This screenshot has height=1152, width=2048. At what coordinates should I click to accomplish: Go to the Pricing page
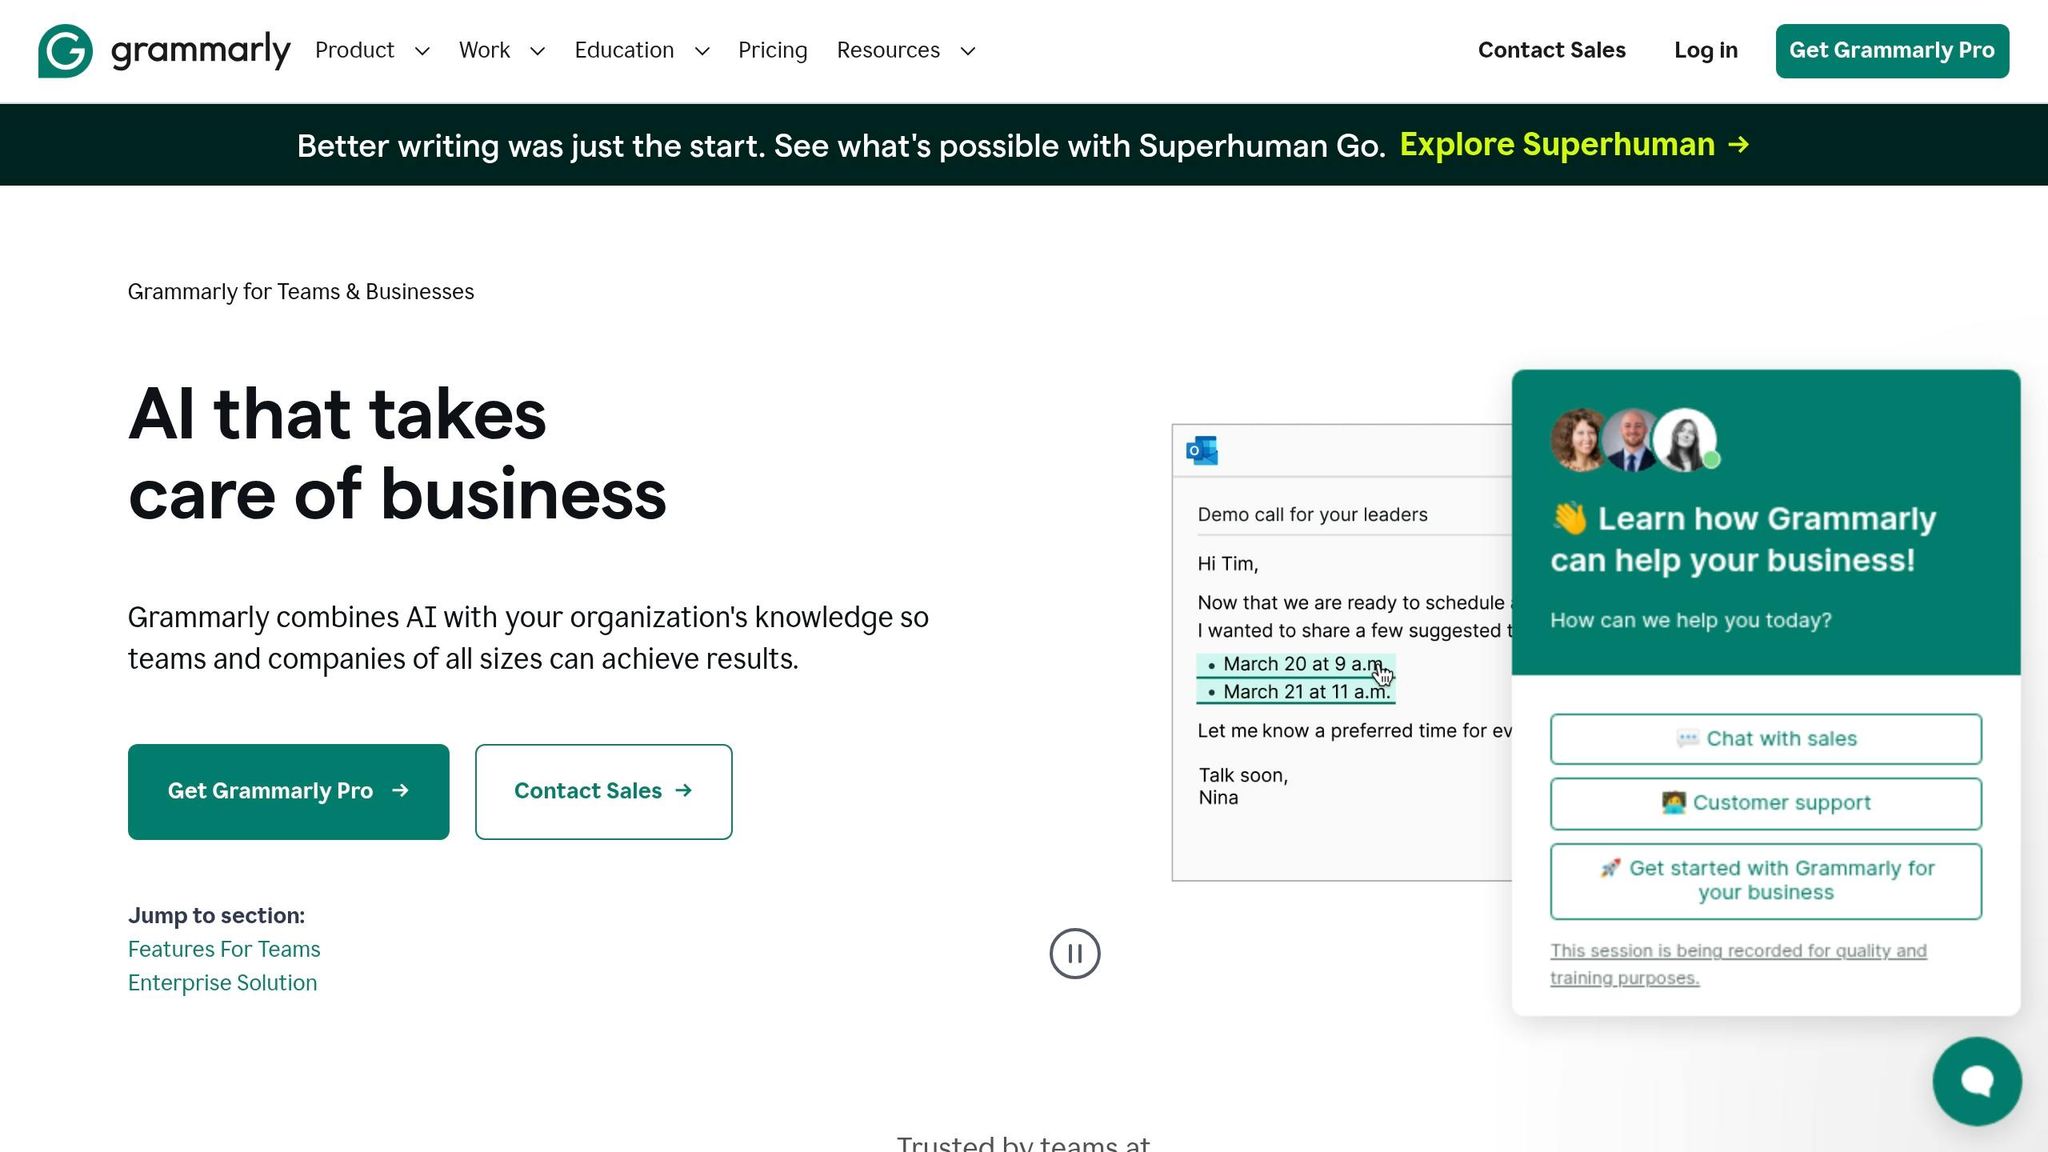772,50
